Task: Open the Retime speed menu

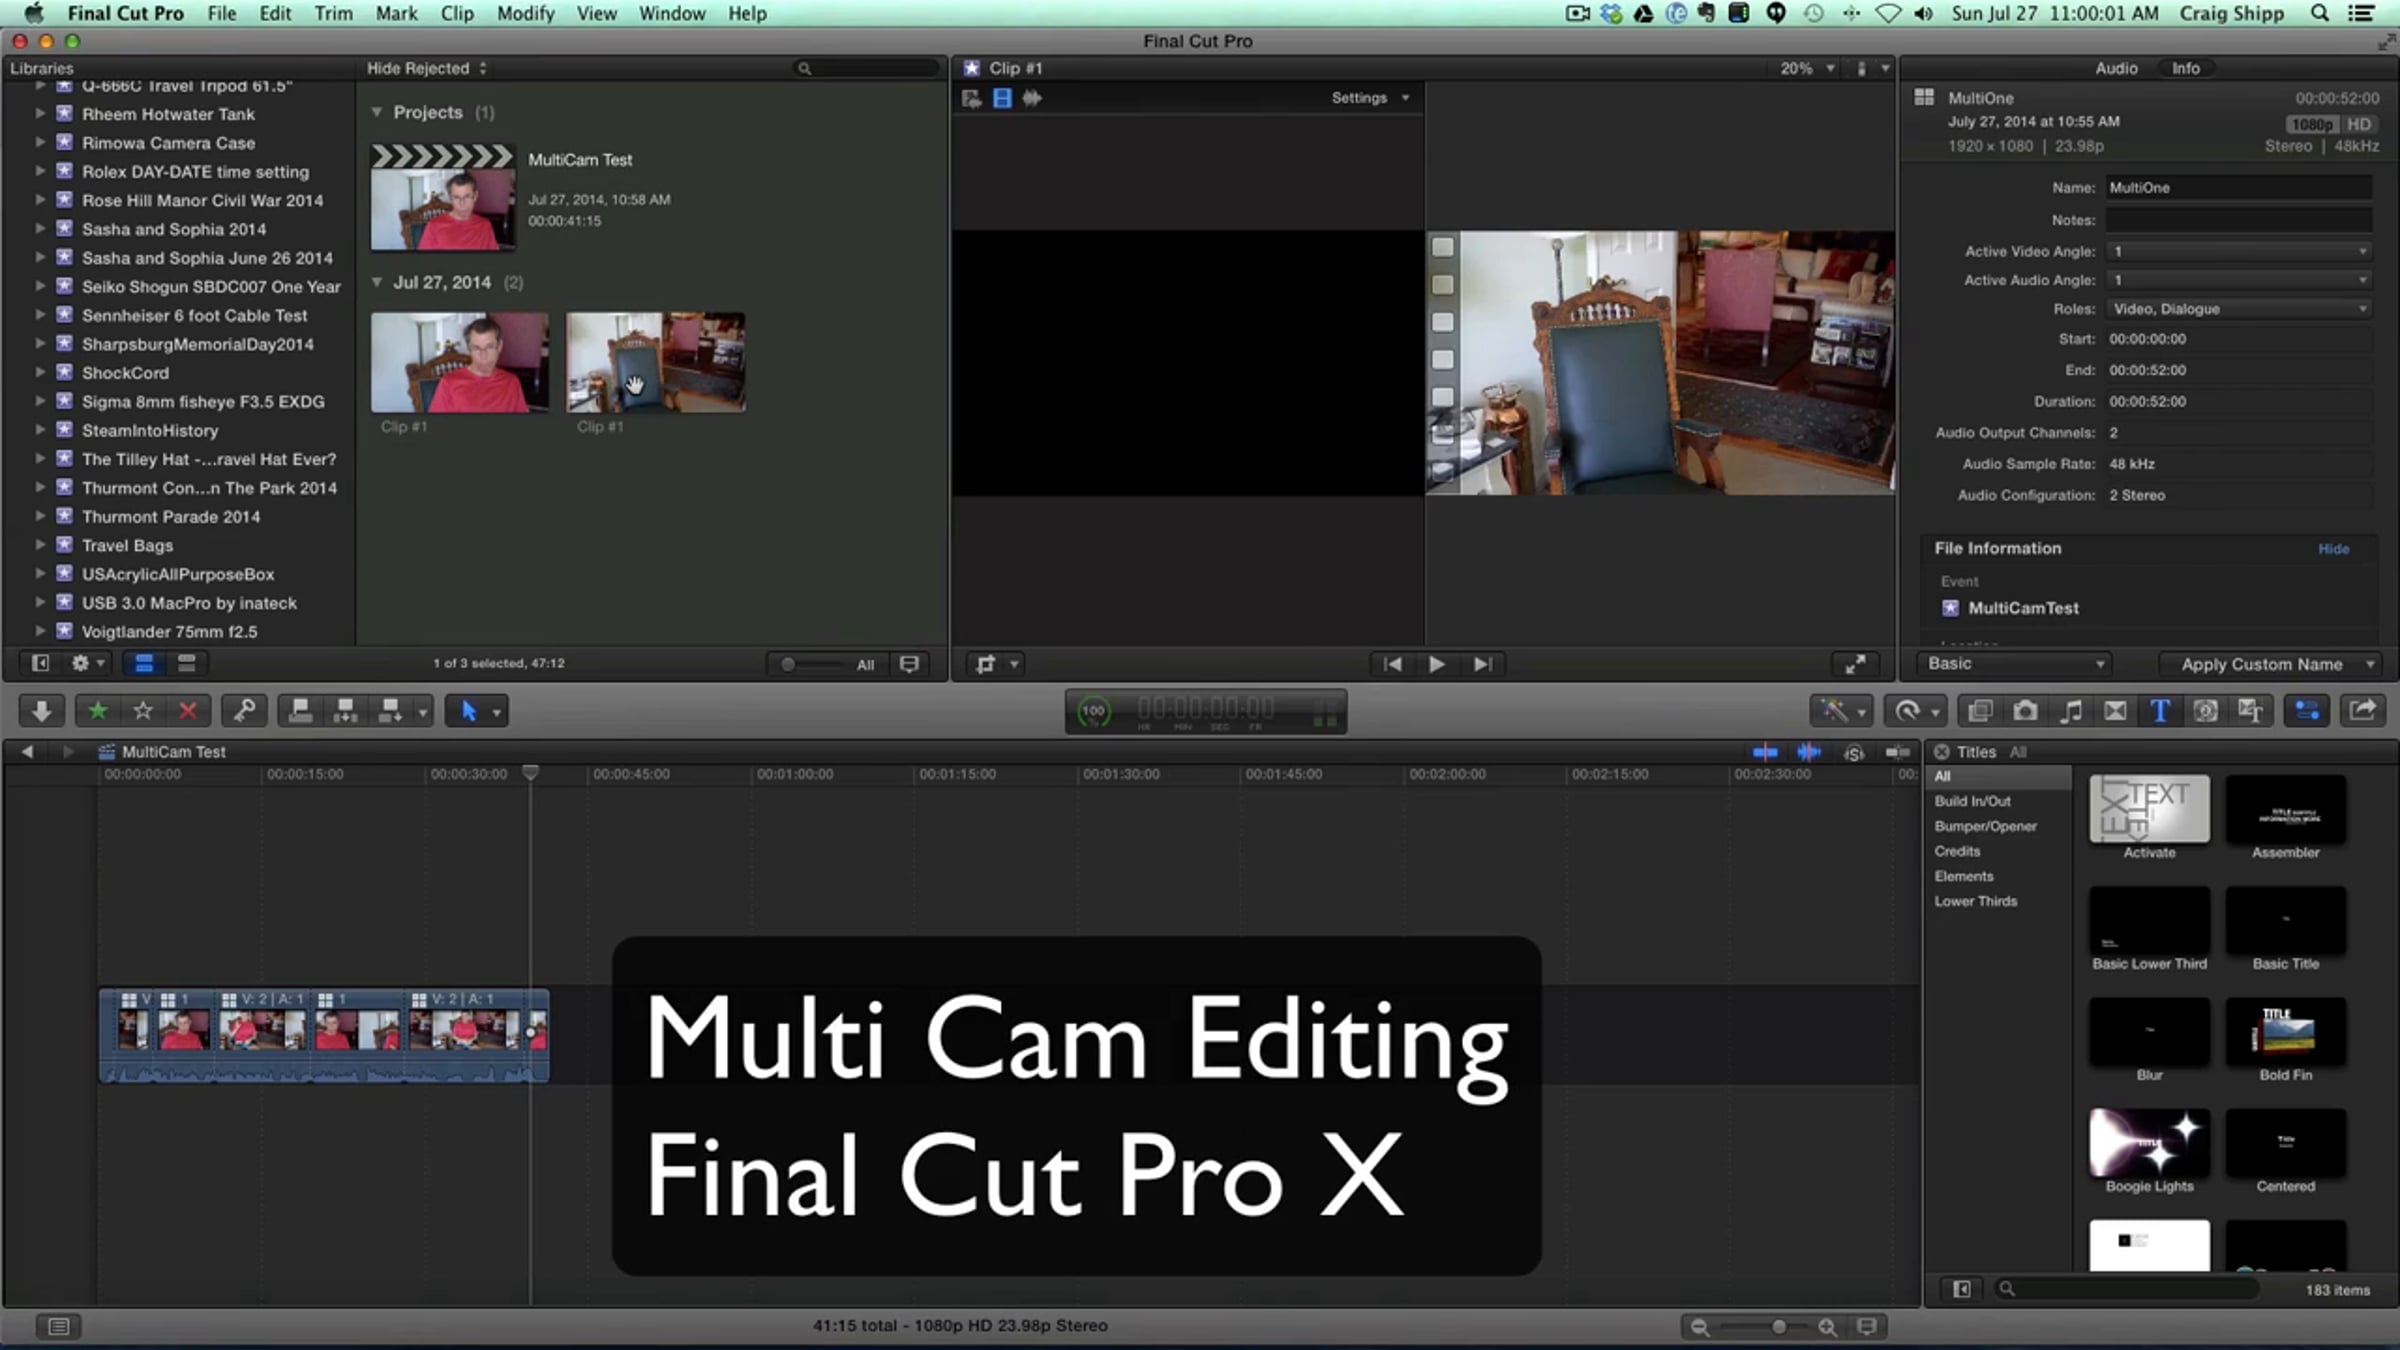Action: (1915, 711)
